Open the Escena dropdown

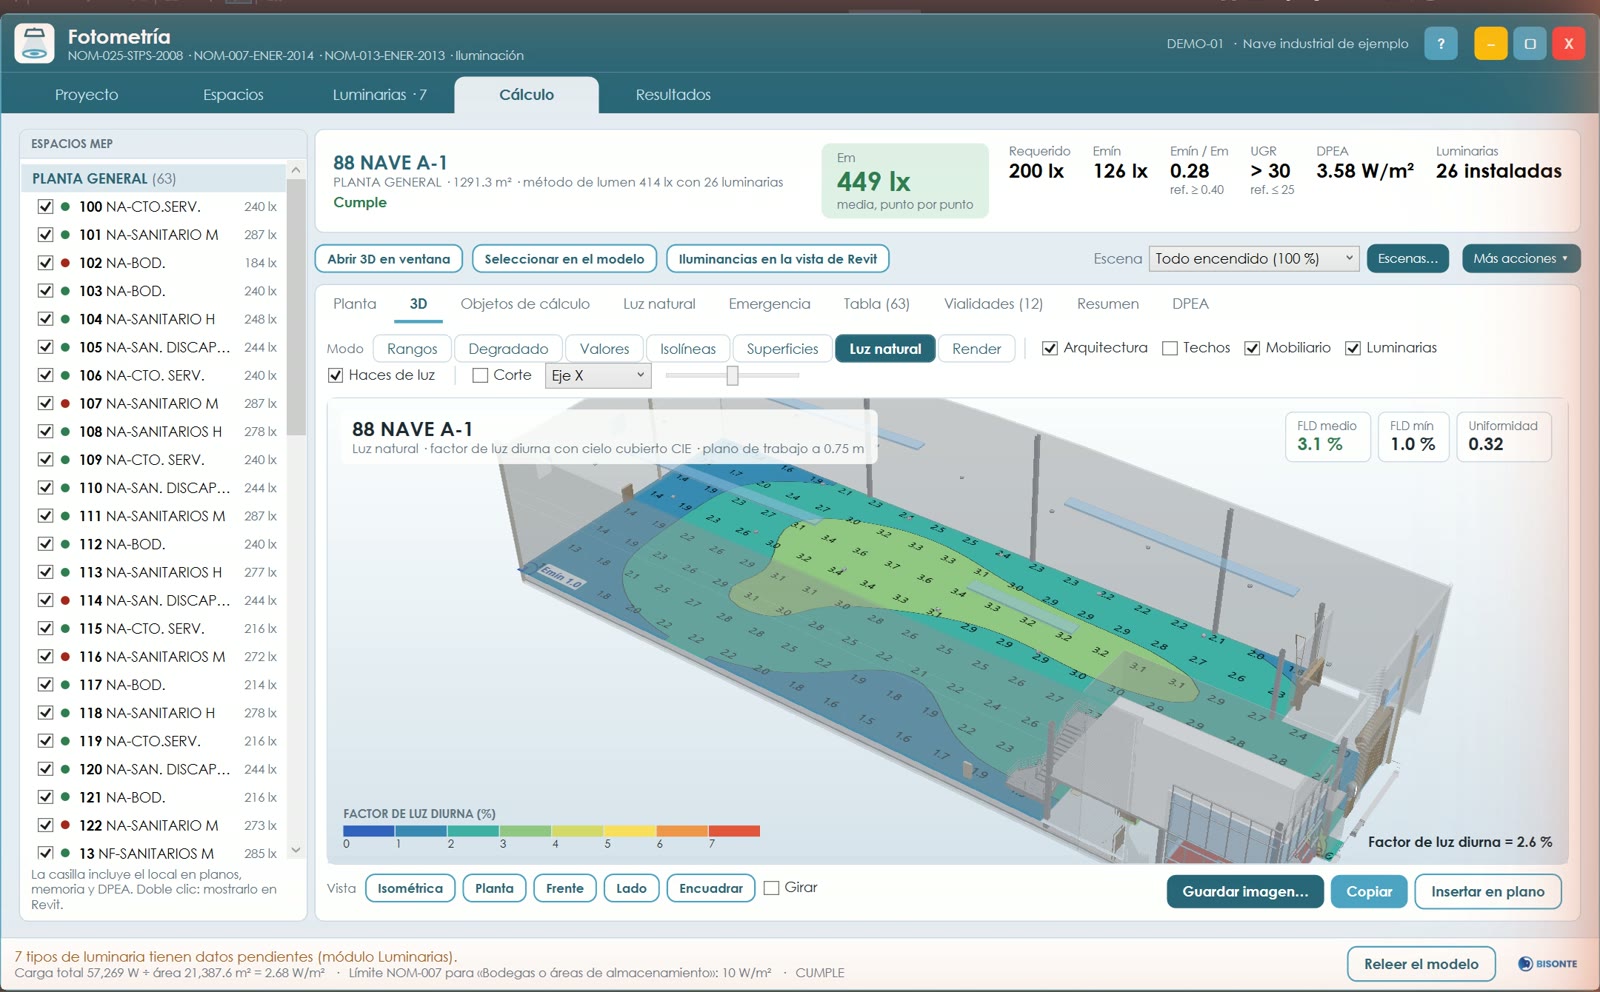pyautogui.click(x=1254, y=259)
